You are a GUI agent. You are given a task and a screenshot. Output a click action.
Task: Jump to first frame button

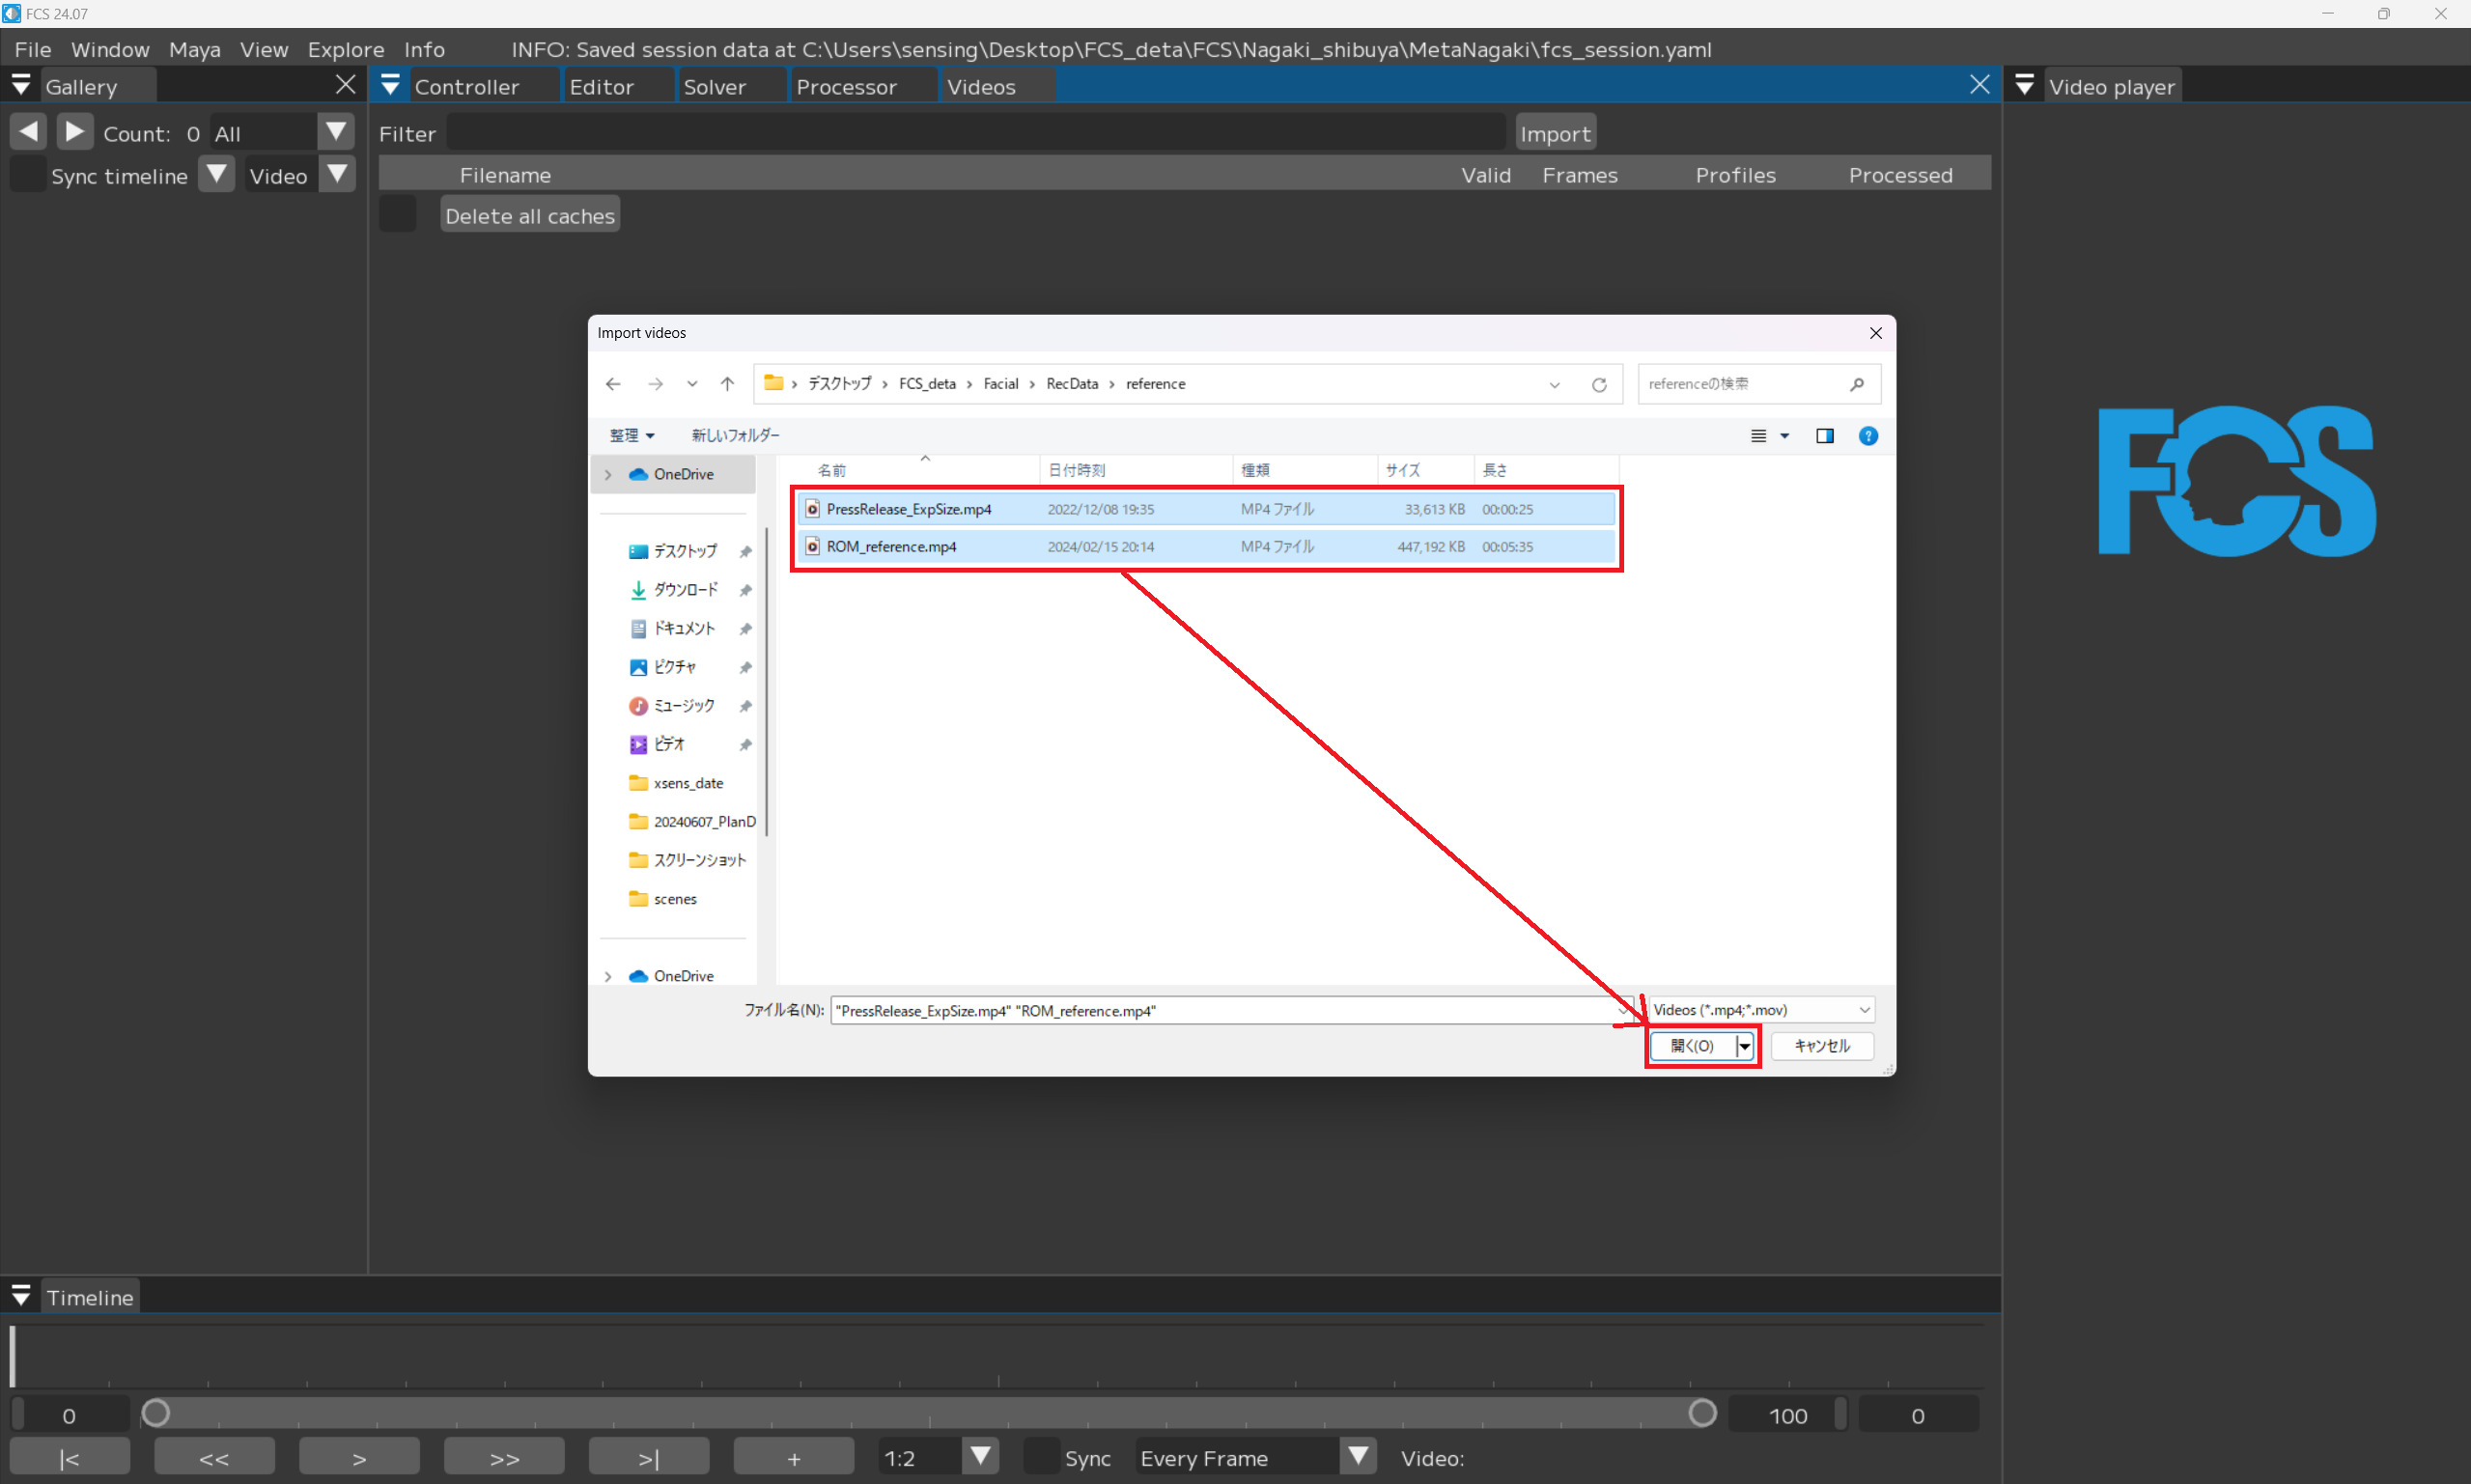coord(69,1458)
